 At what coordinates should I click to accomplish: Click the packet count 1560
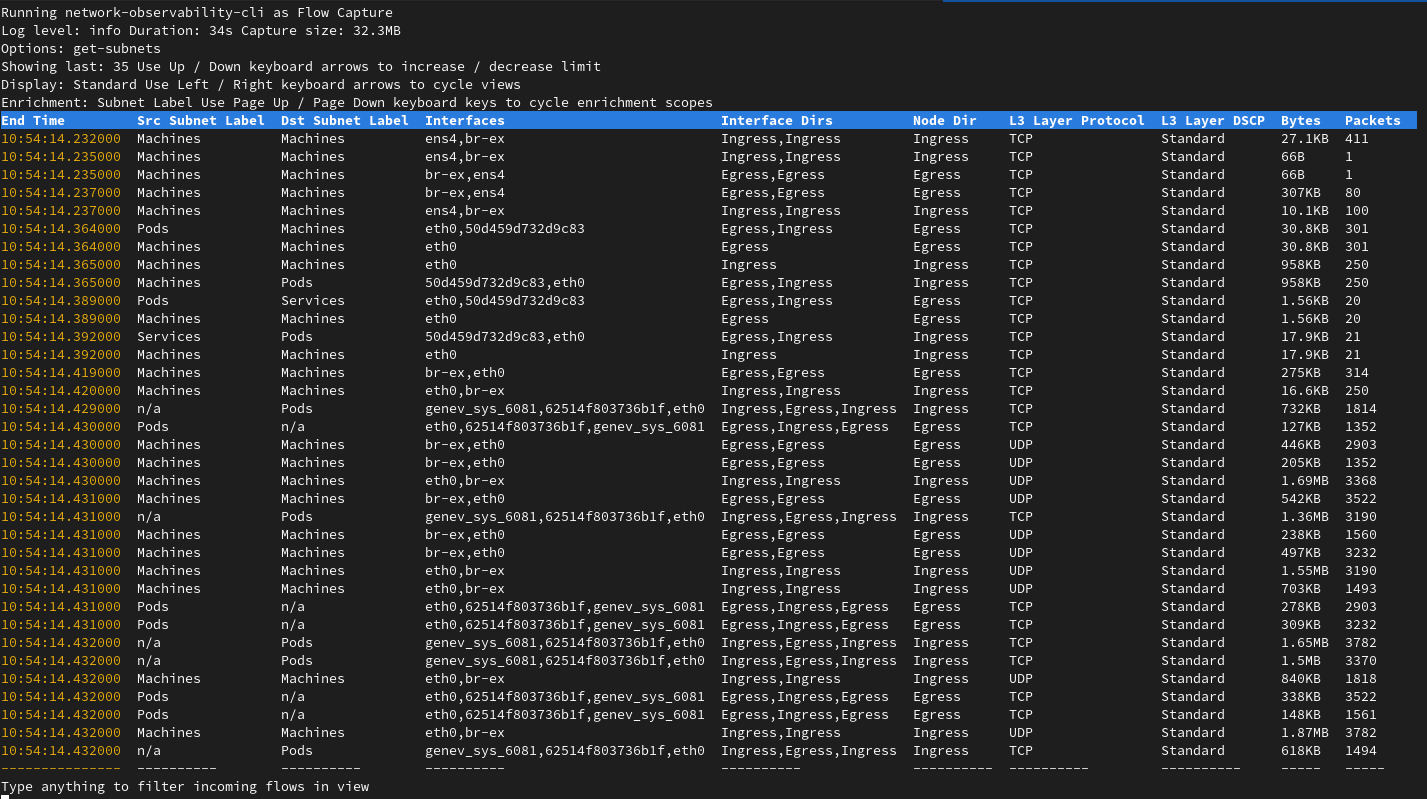pyautogui.click(x=1361, y=534)
